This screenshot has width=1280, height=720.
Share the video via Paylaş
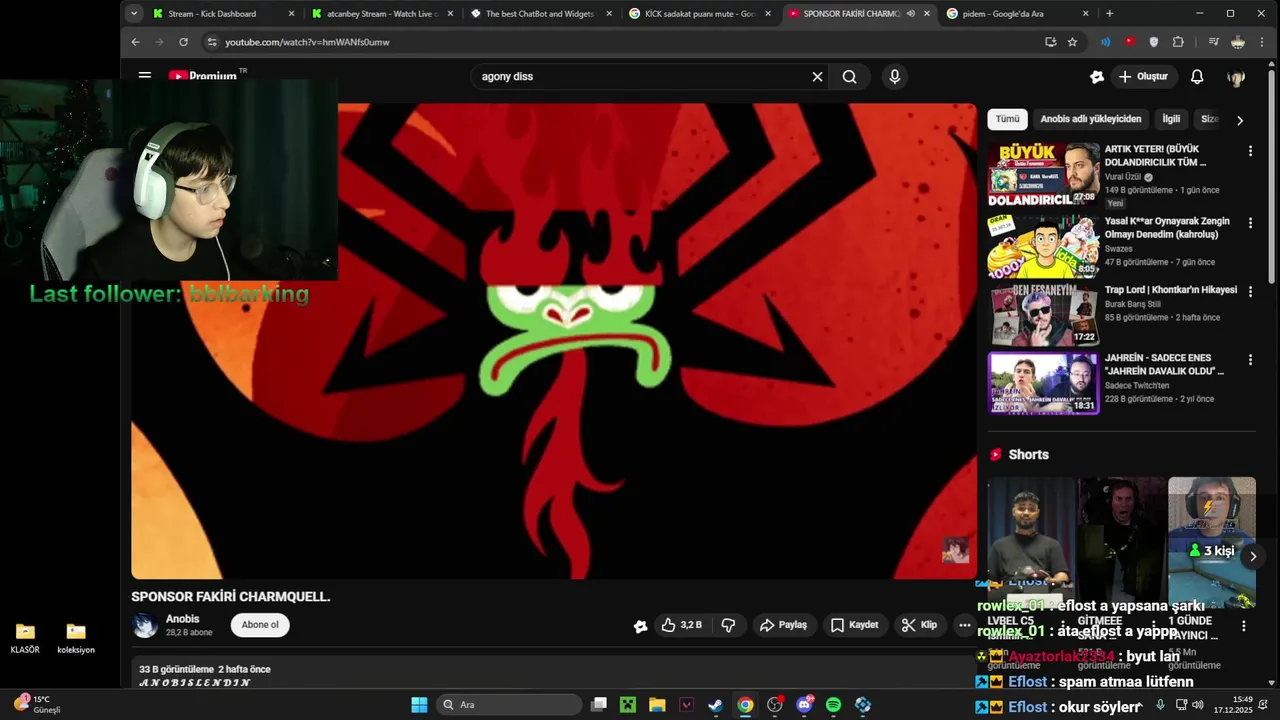783,625
